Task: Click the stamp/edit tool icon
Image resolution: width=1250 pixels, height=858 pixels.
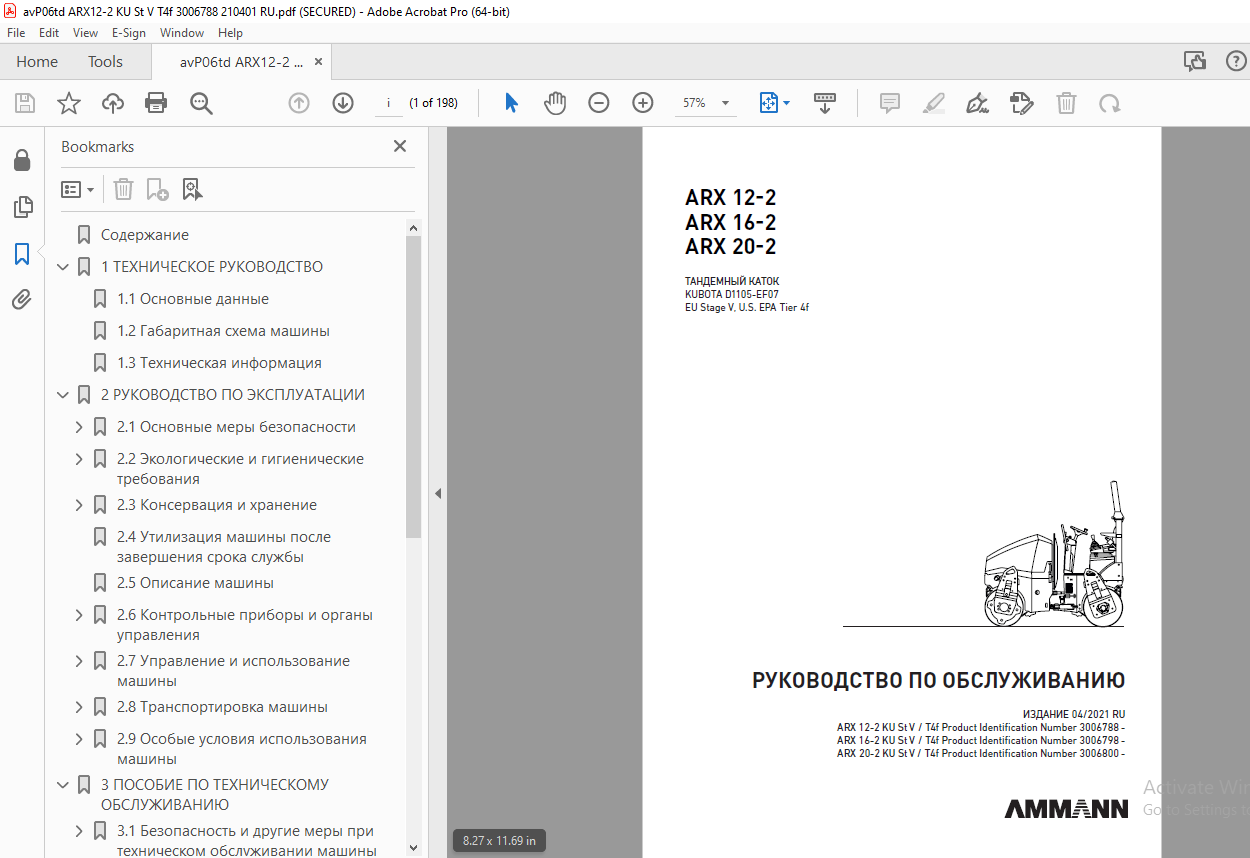Action: click(x=1021, y=103)
